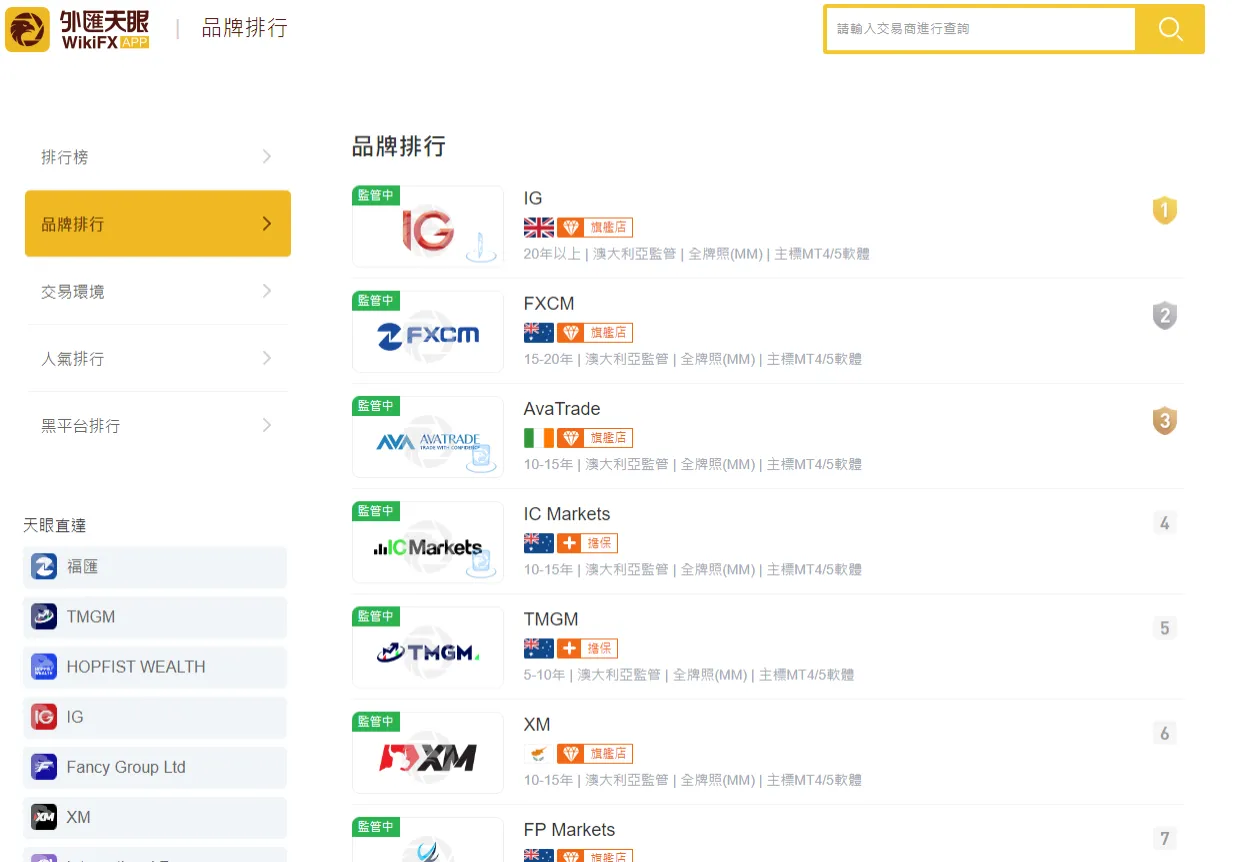Image resolution: width=1252 pixels, height=862 pixels.
Task: Click IG's 旗艦店 diamond badge
Action: [595, 227]
